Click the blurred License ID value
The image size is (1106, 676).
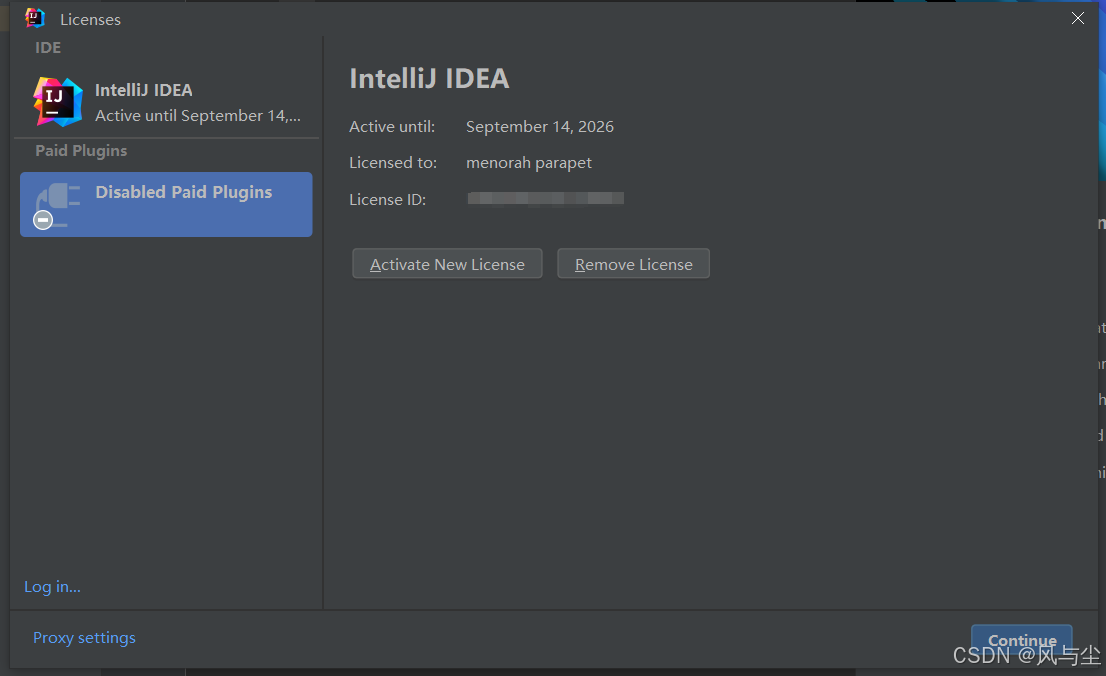pos(546,199)
